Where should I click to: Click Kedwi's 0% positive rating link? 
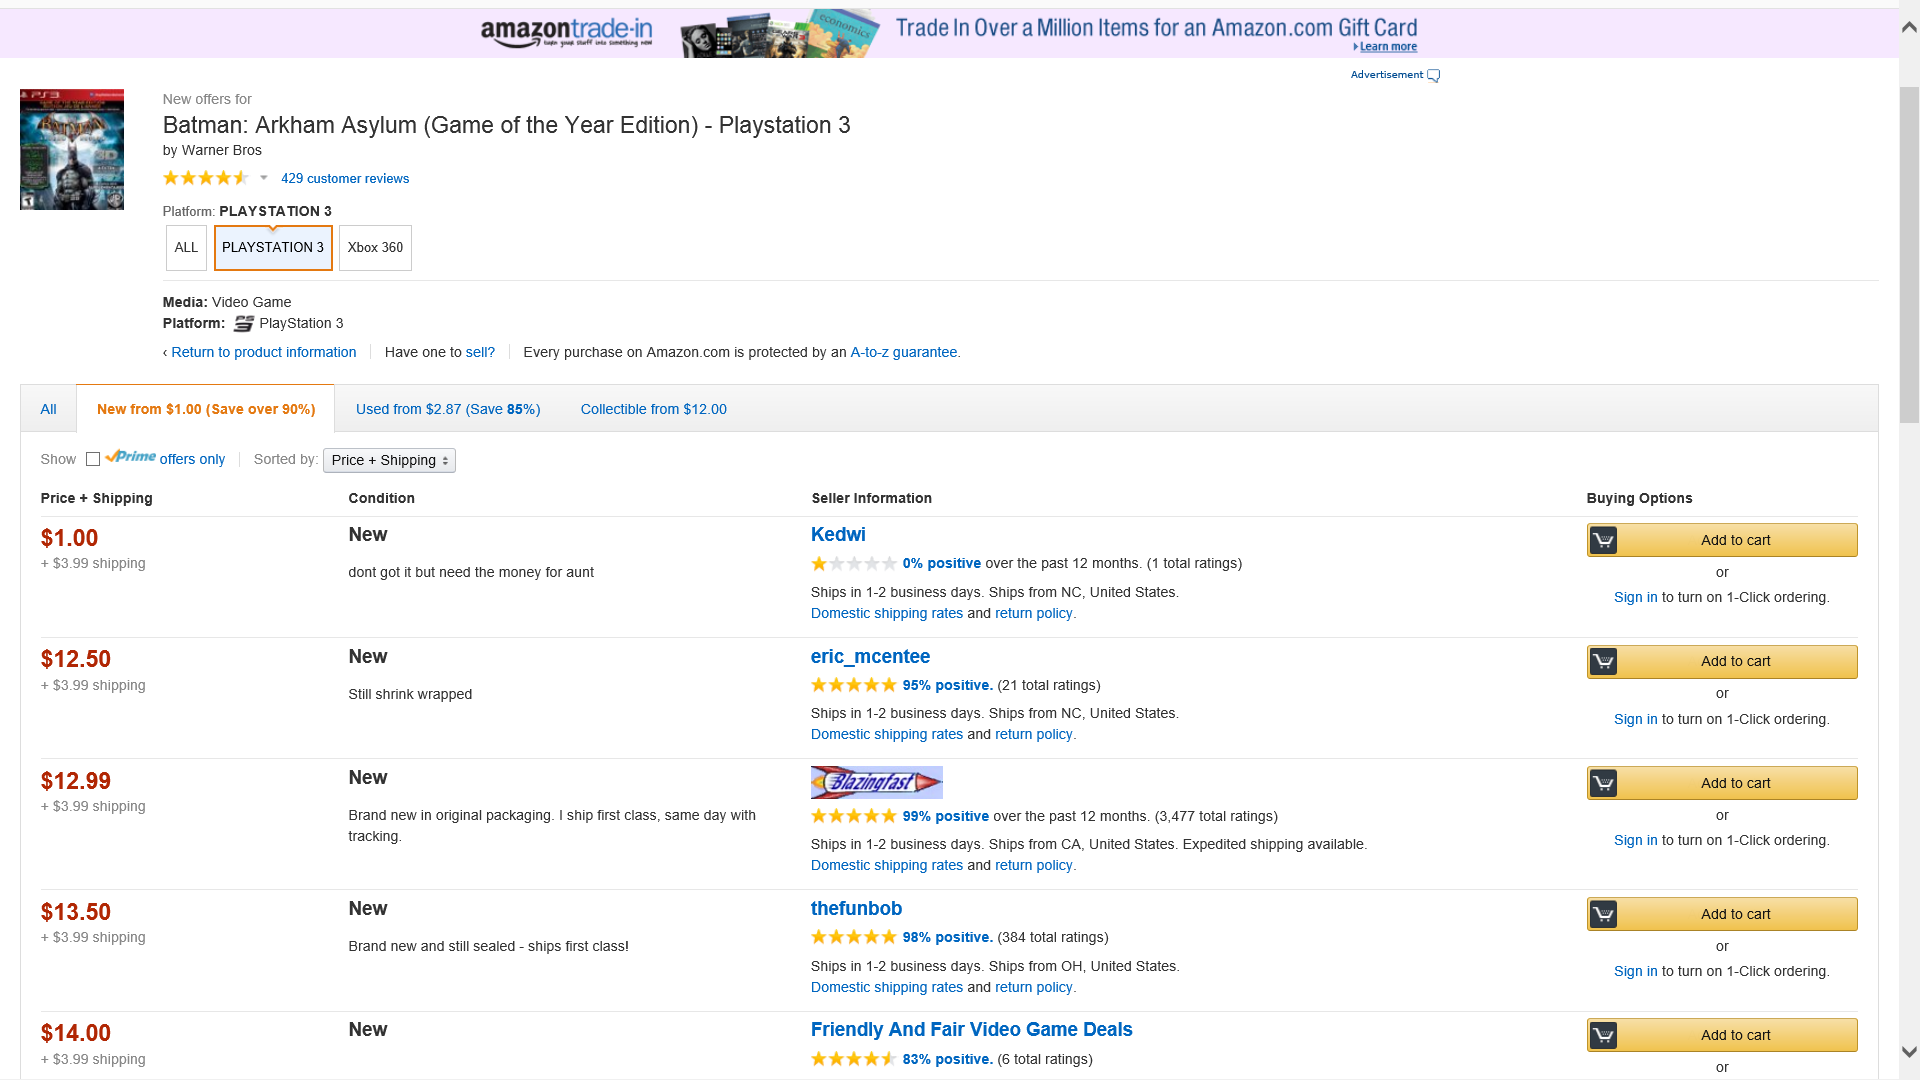[942, 563]
